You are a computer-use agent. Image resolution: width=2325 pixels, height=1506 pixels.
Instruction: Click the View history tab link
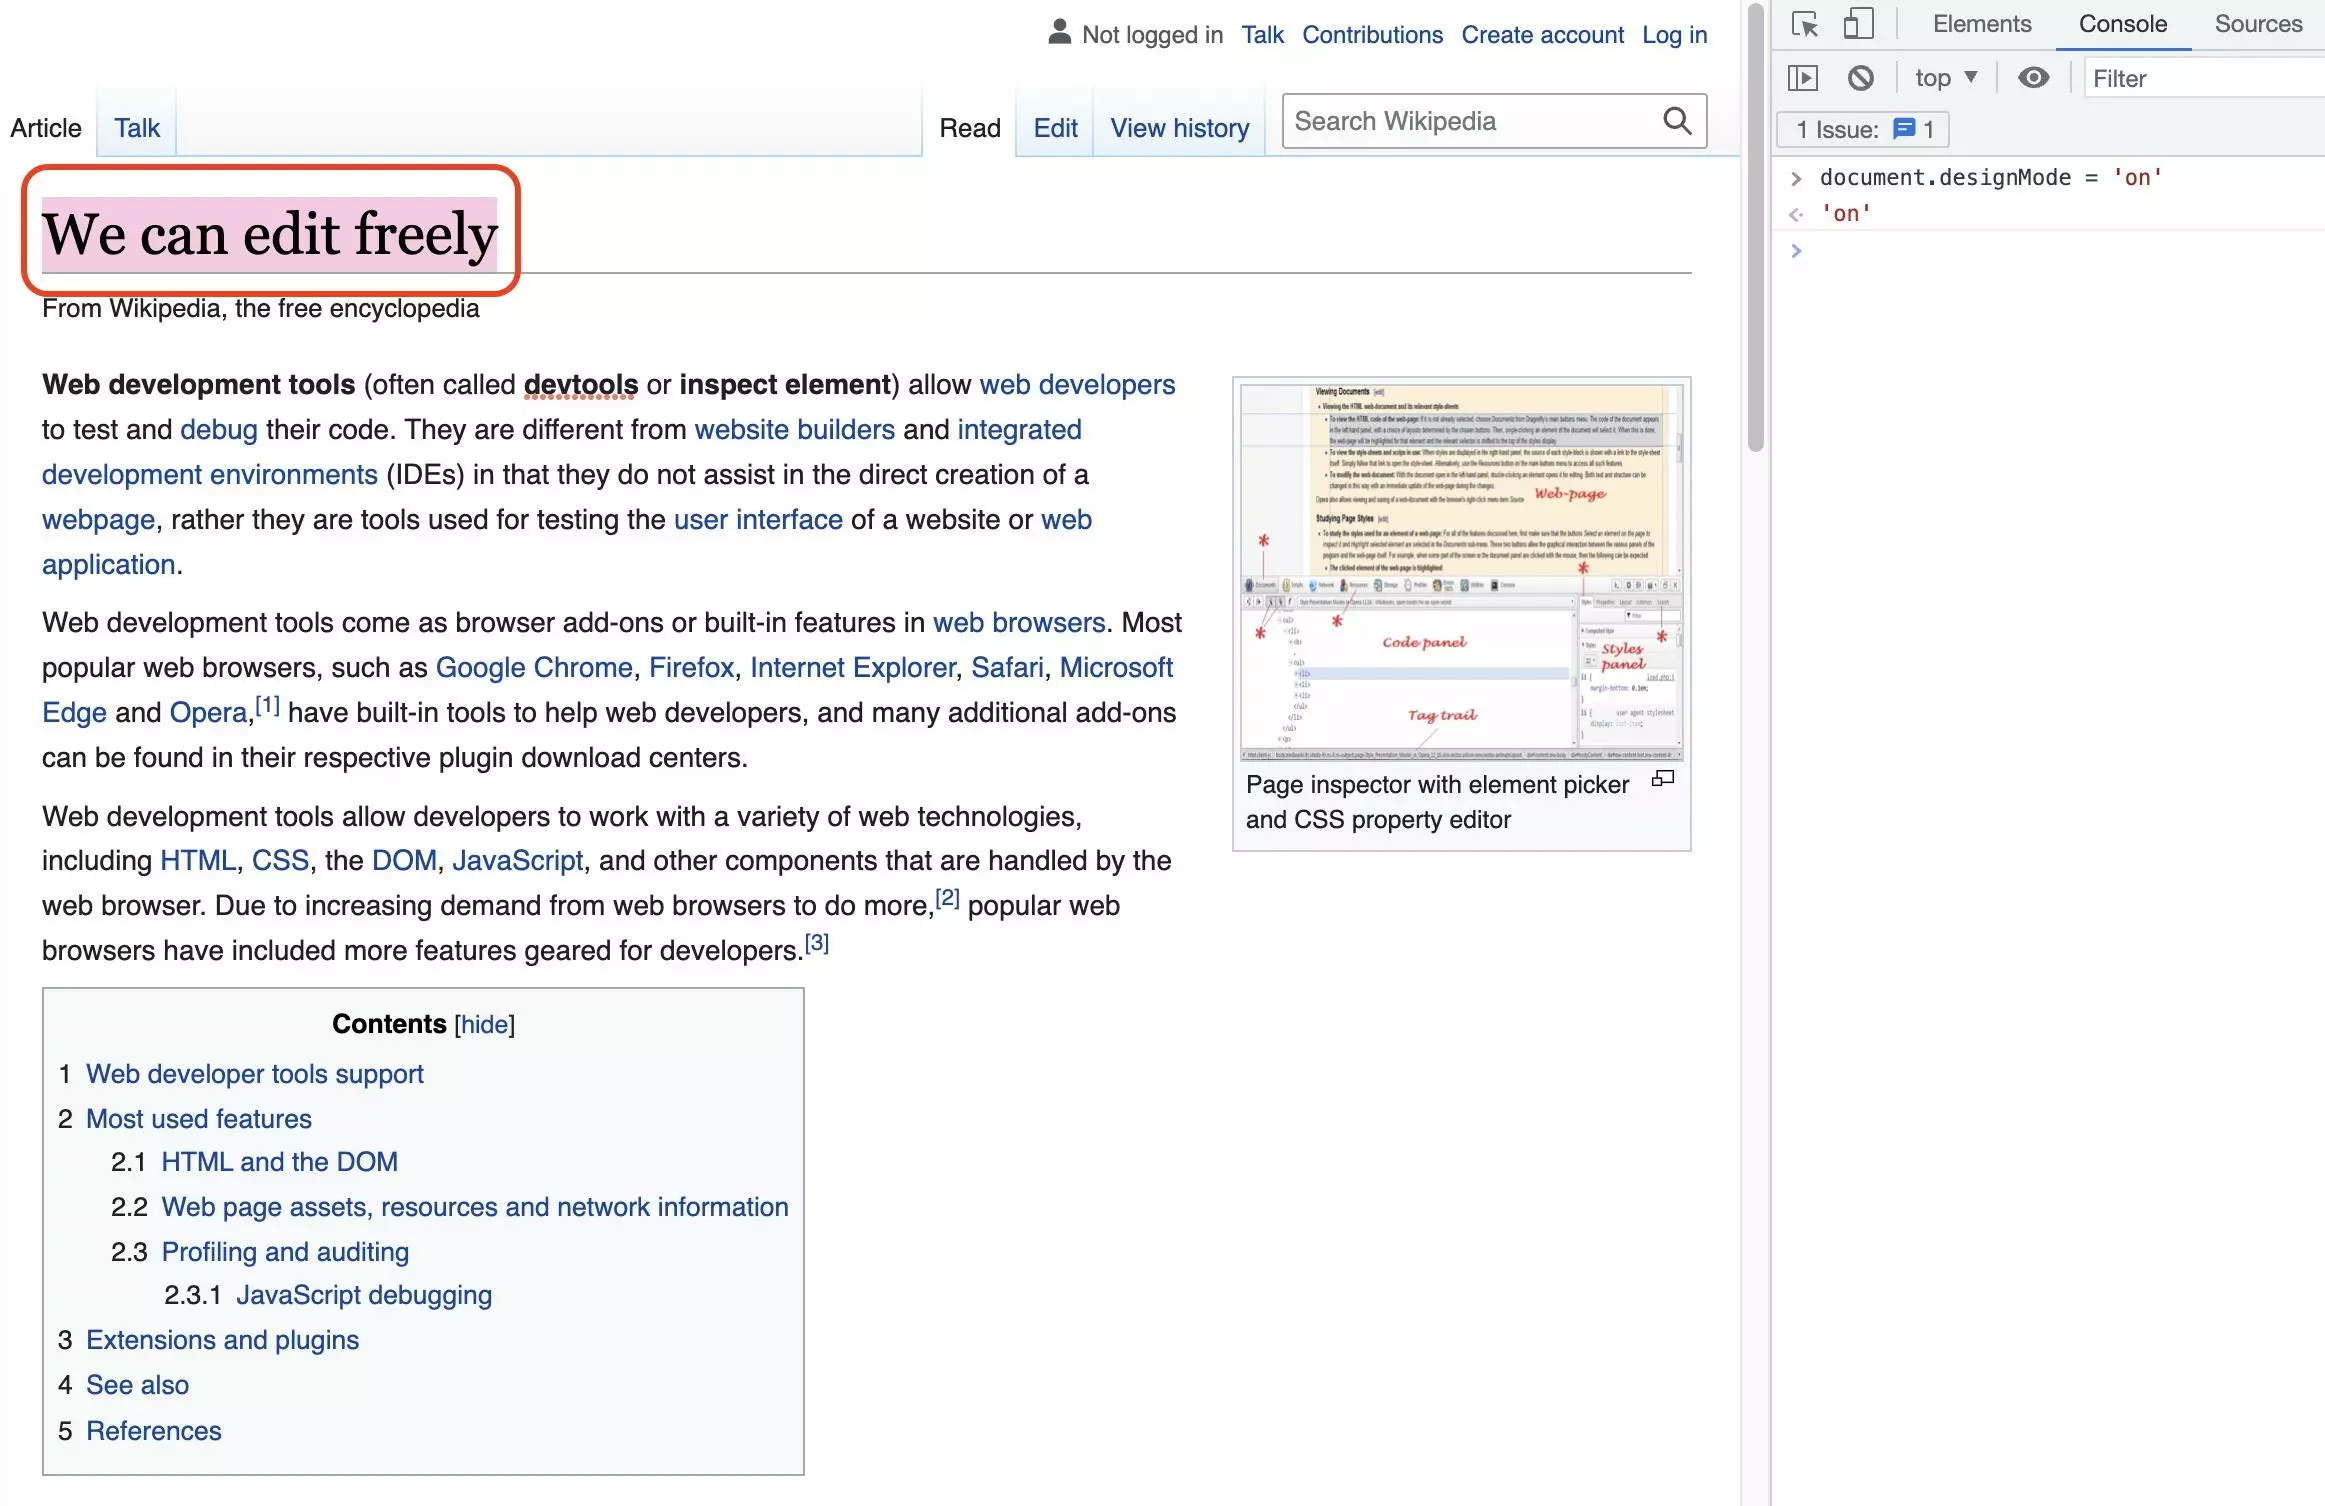[1178, 127]
